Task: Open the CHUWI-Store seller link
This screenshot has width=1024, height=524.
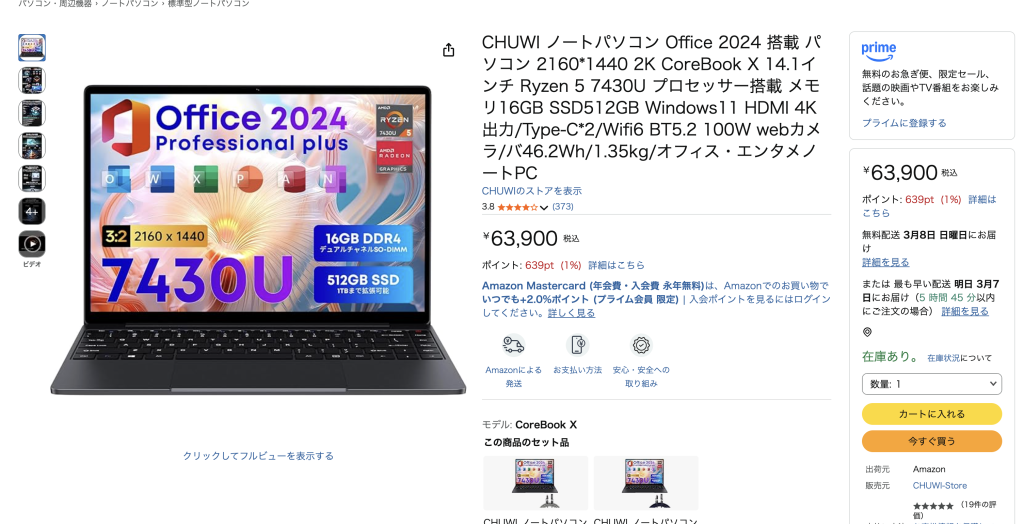Action: tap(940, 485)
